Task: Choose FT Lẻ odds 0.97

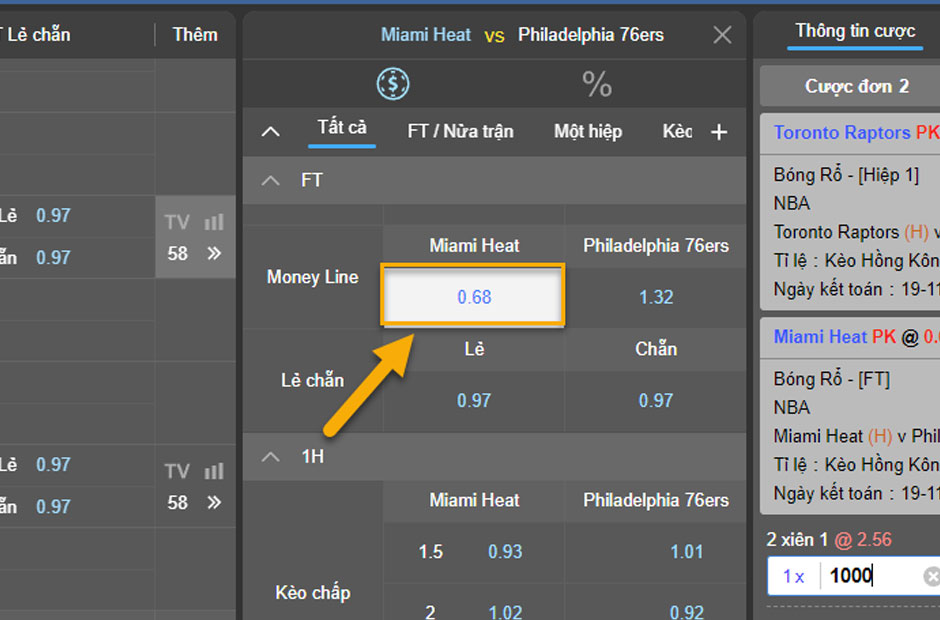Action: [x=474, y=401]
